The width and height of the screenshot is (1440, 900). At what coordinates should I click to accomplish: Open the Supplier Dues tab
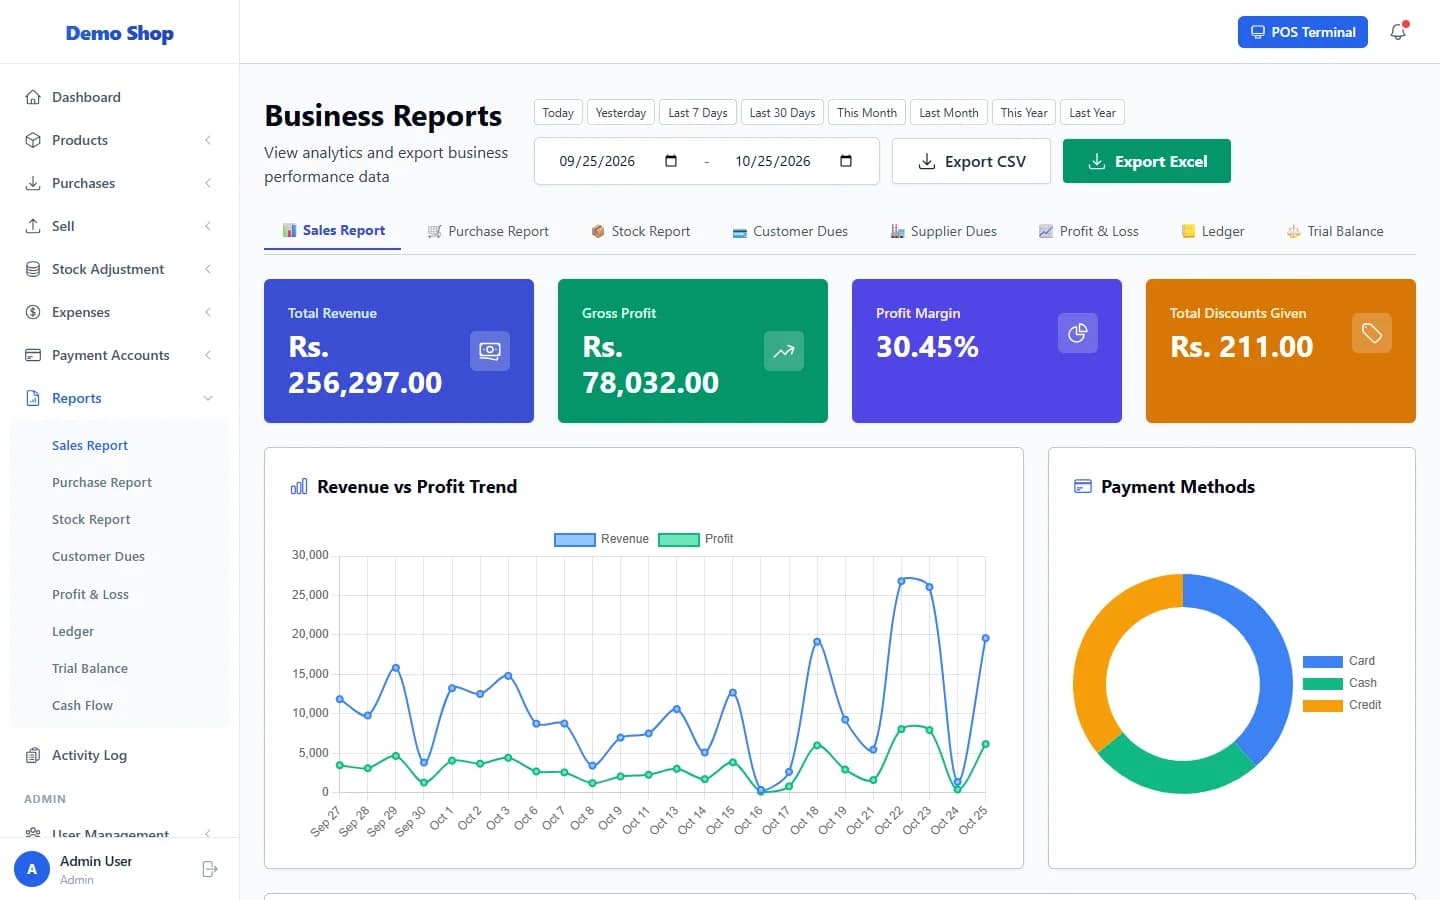pyautogui.click(x=944, y=231)
